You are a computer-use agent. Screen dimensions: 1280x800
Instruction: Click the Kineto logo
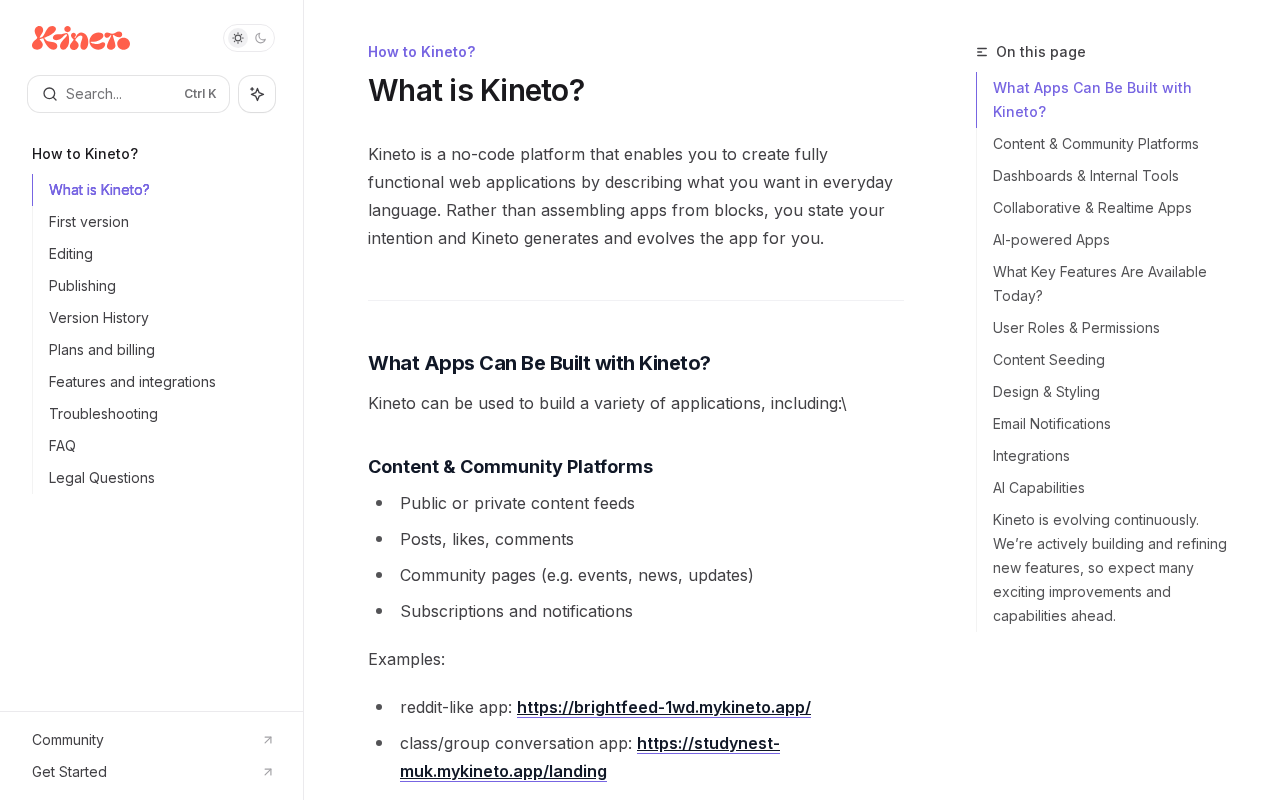coord(81,38)
